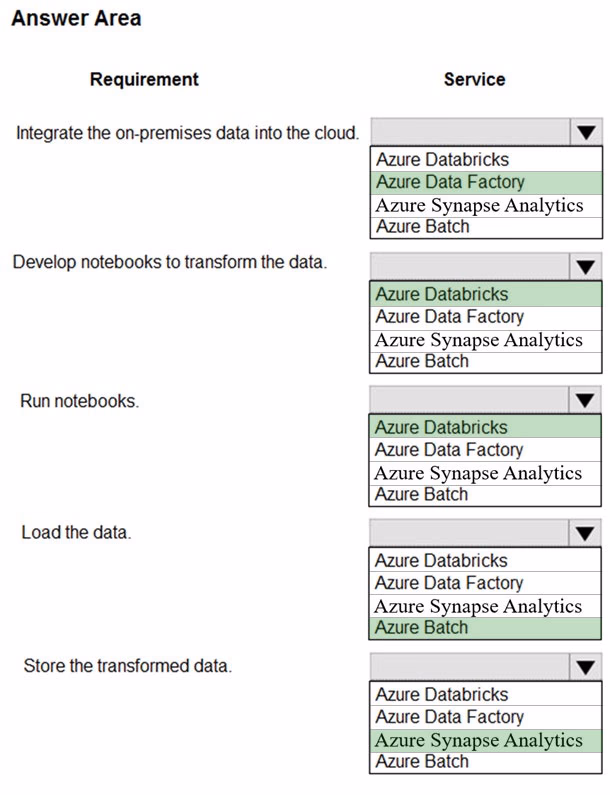
Task: Choose Azure Databricks under Develop notebooks
Action: (x=486, y=295)
